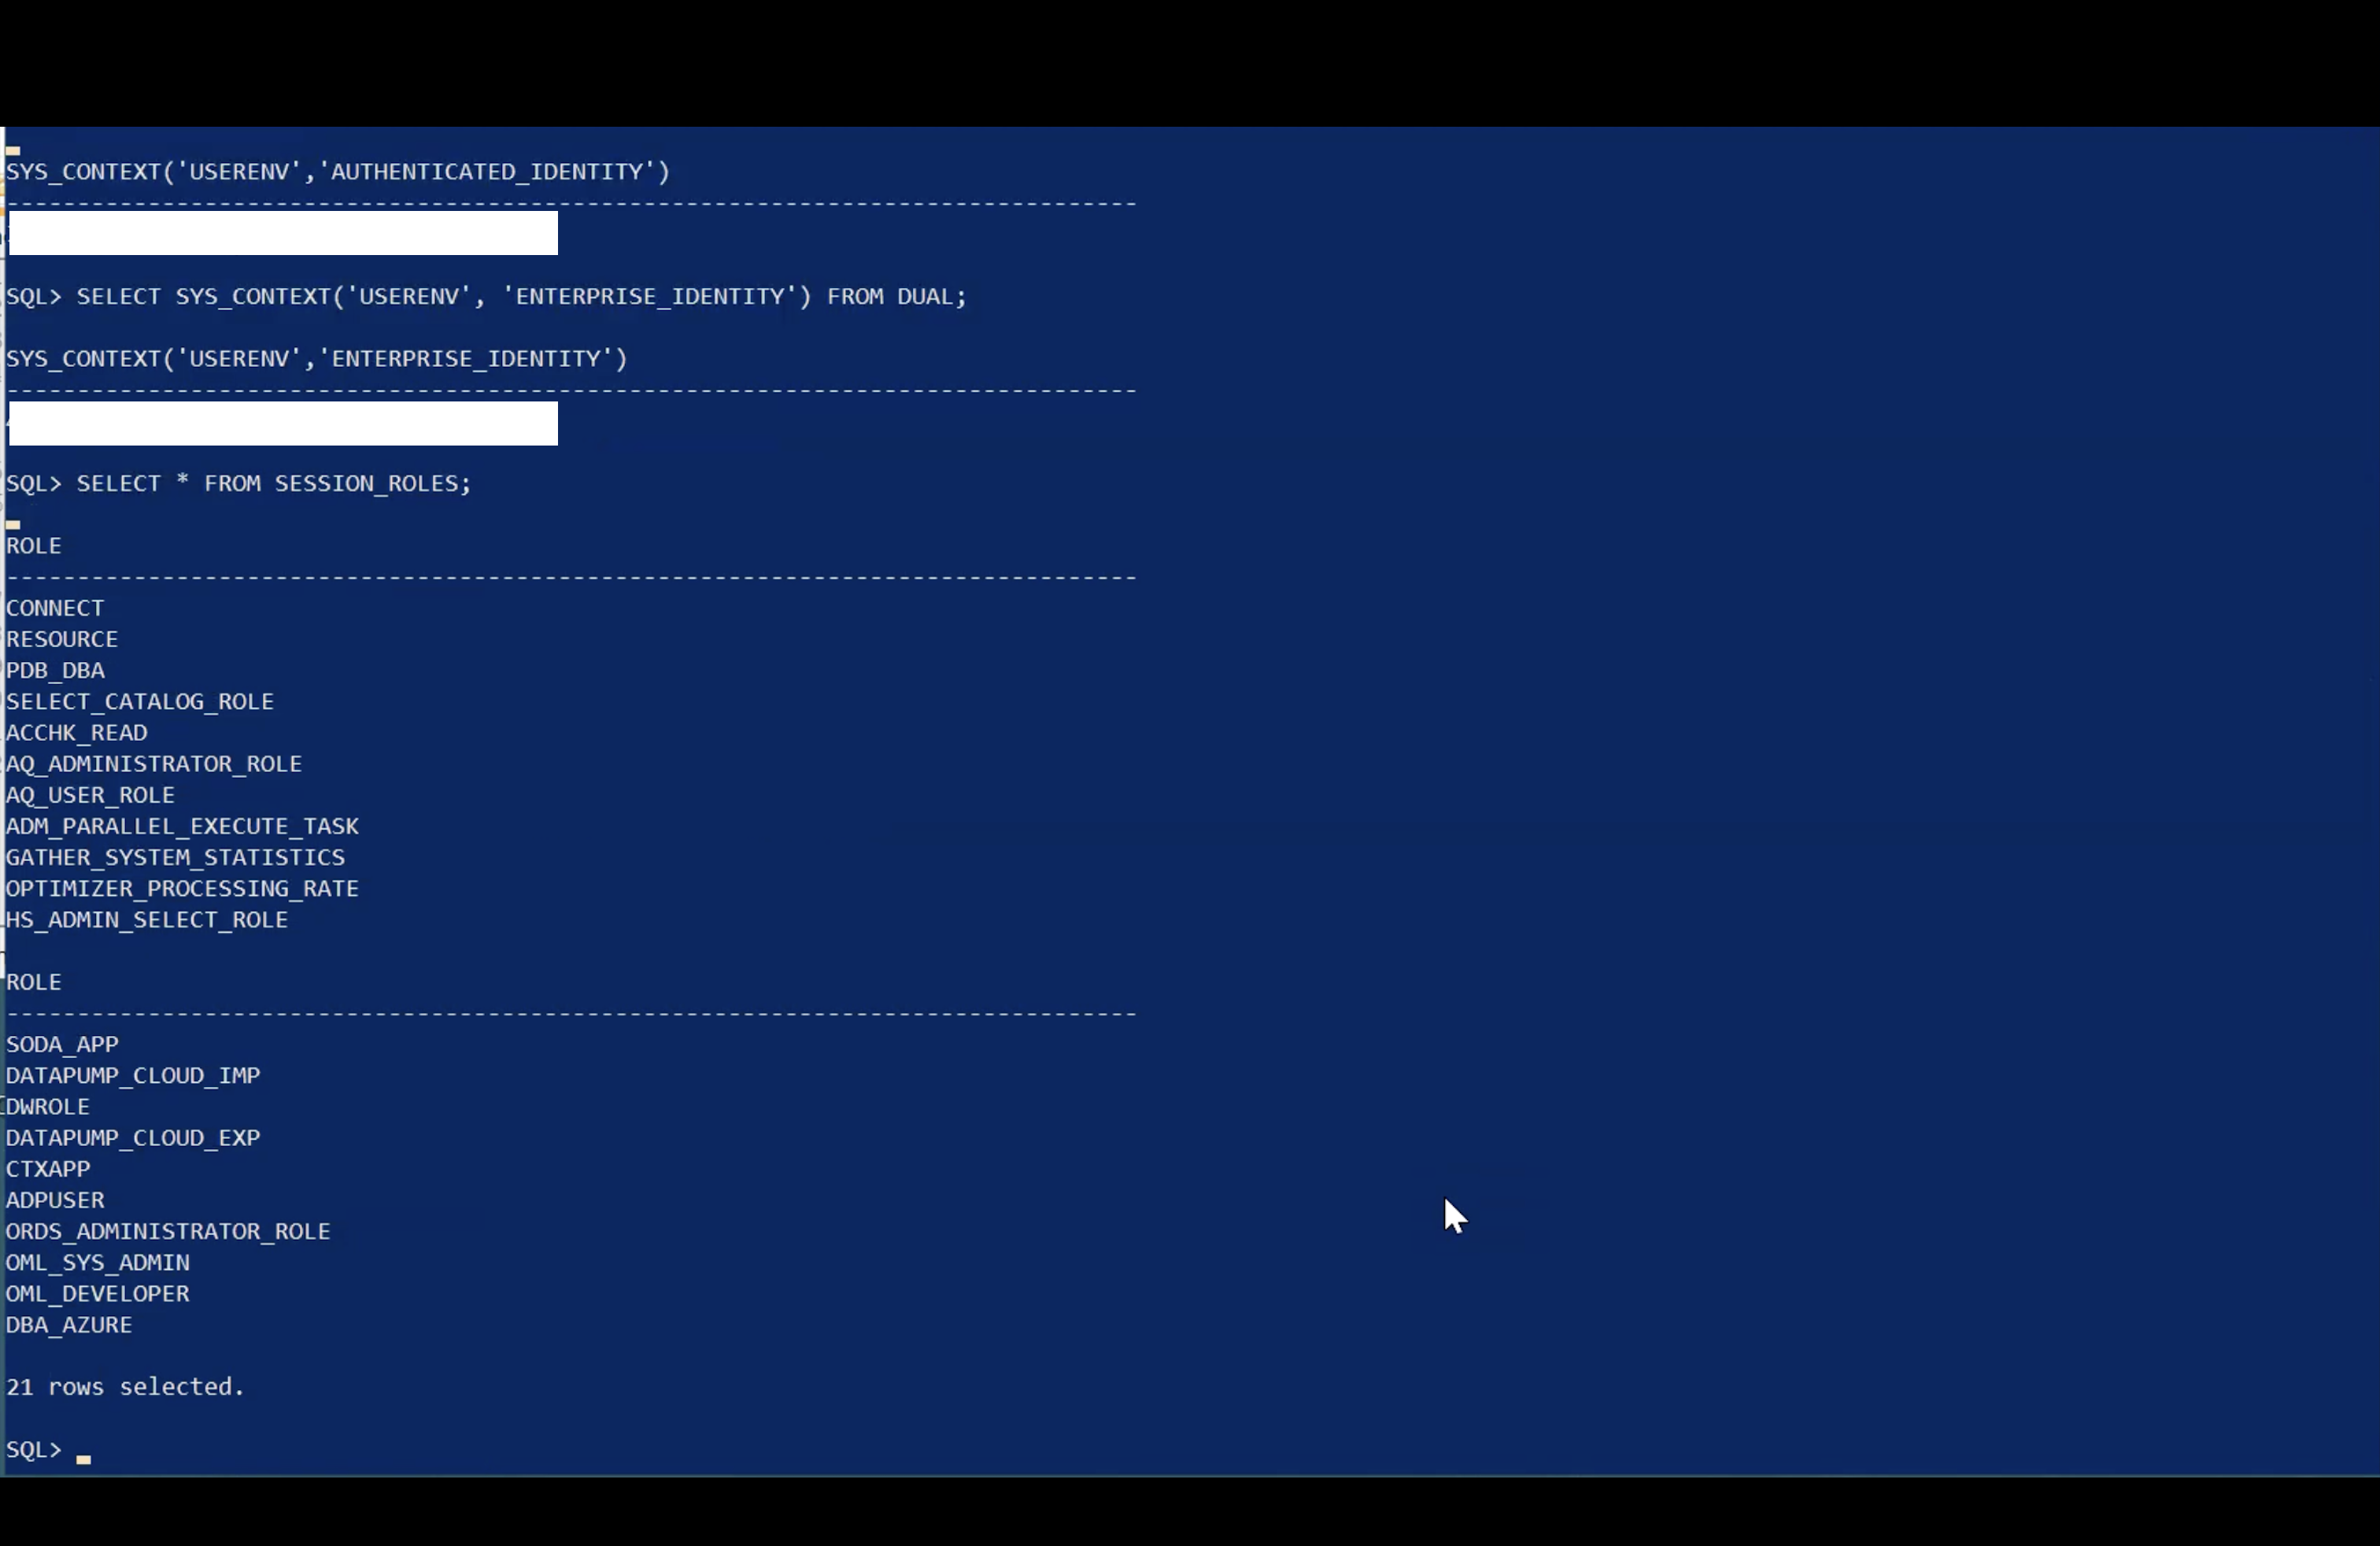
Task: Click the CONNECT role entry
Action: [55, 608]
